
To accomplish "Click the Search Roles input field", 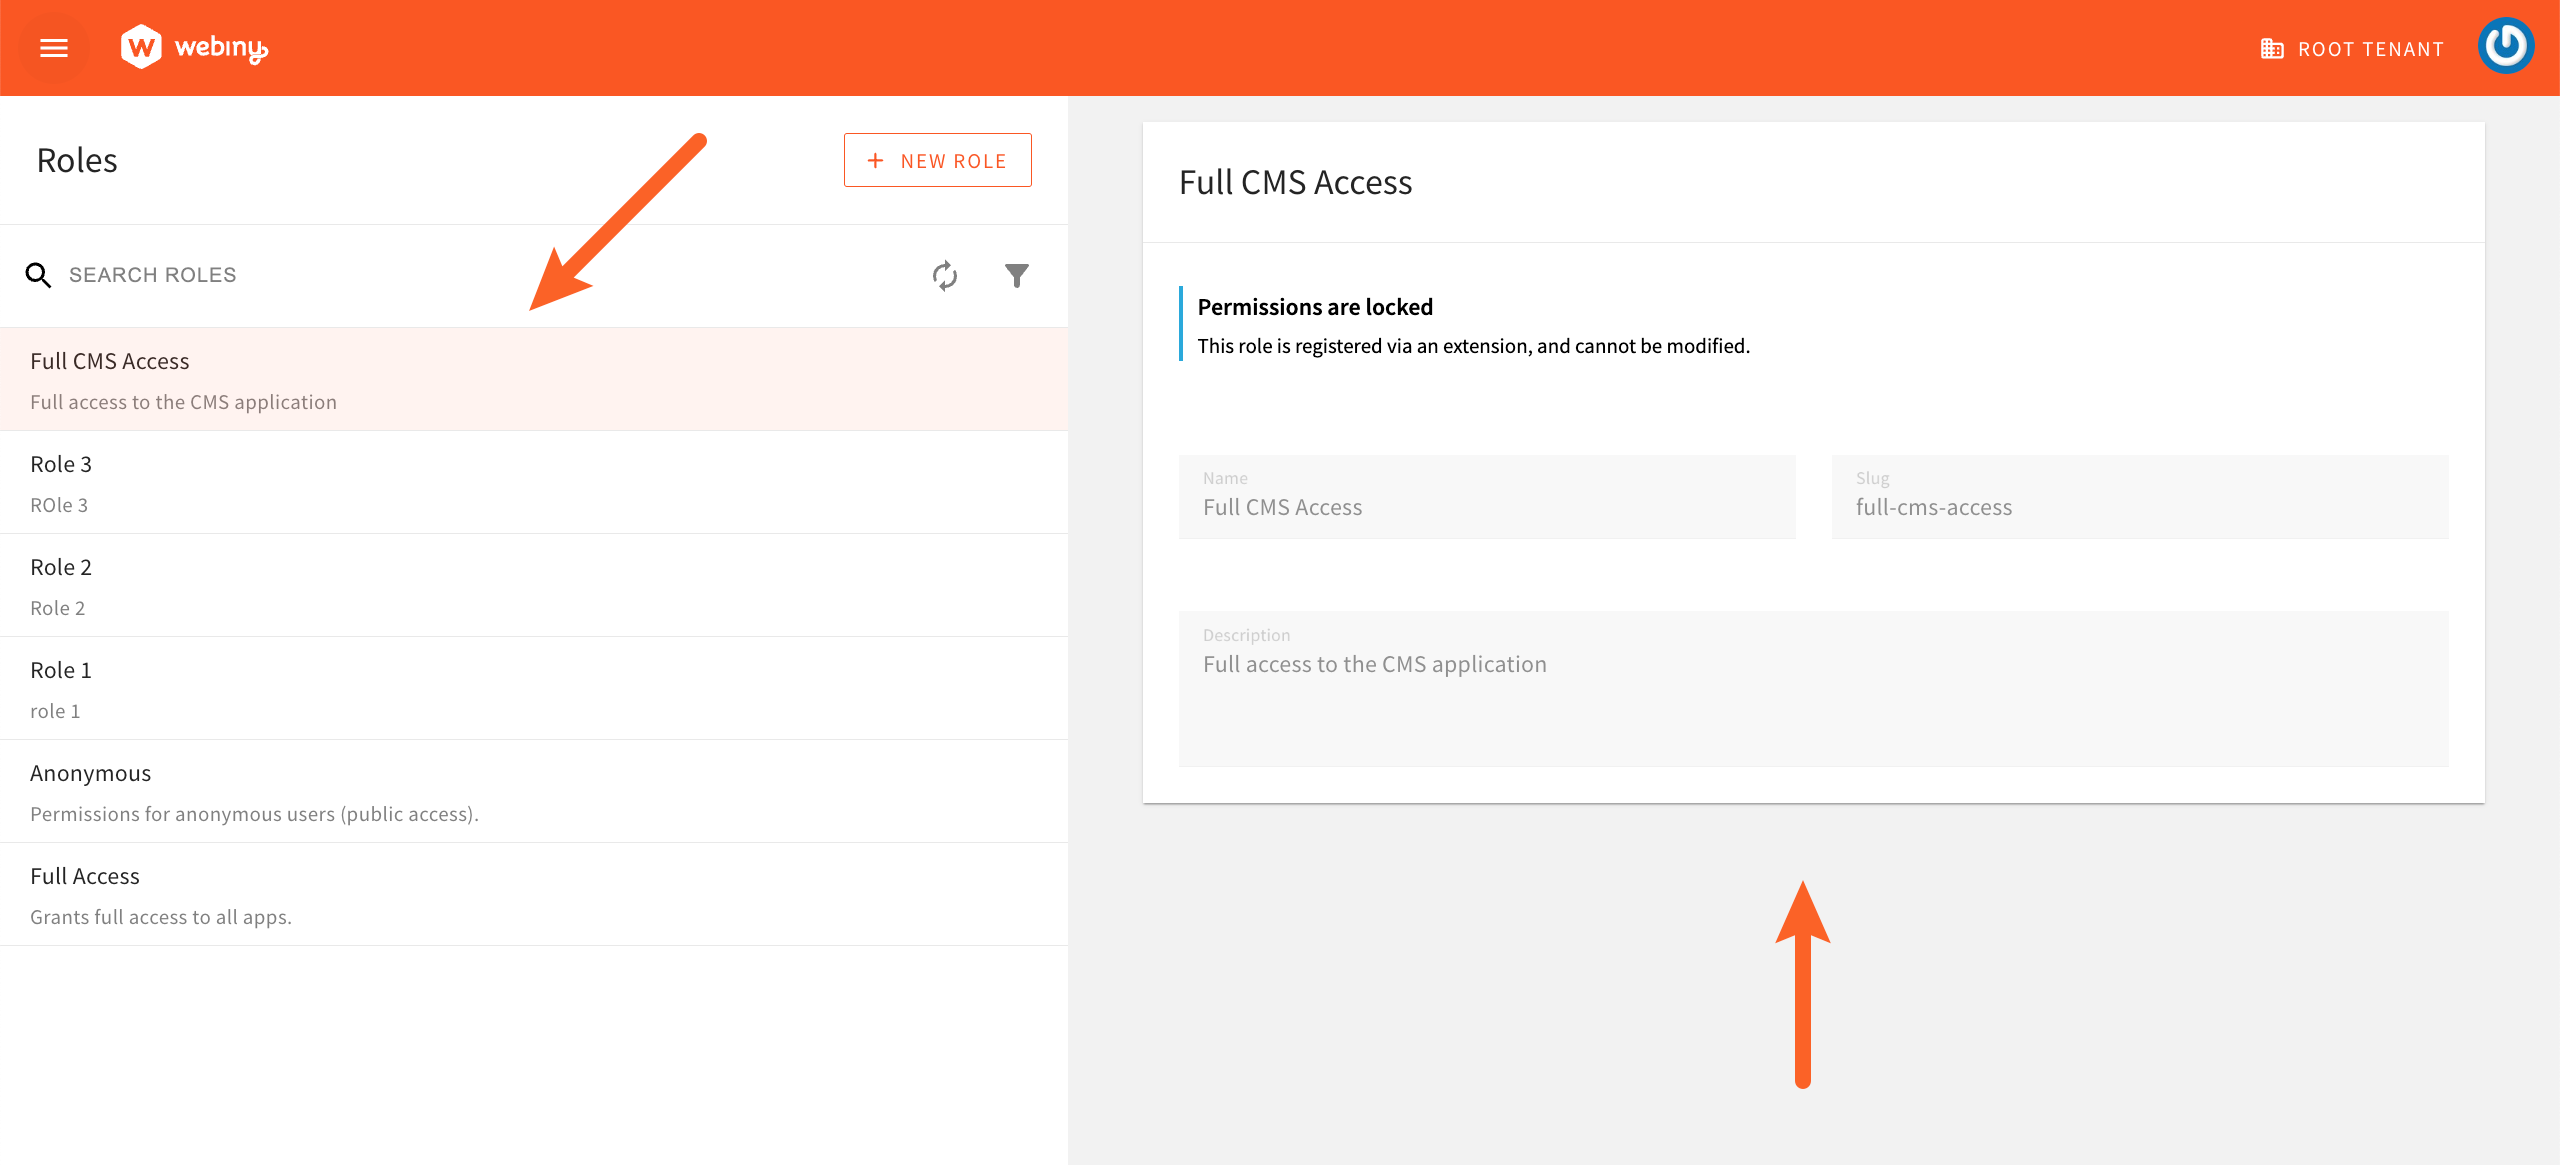I will coord(300,274).
